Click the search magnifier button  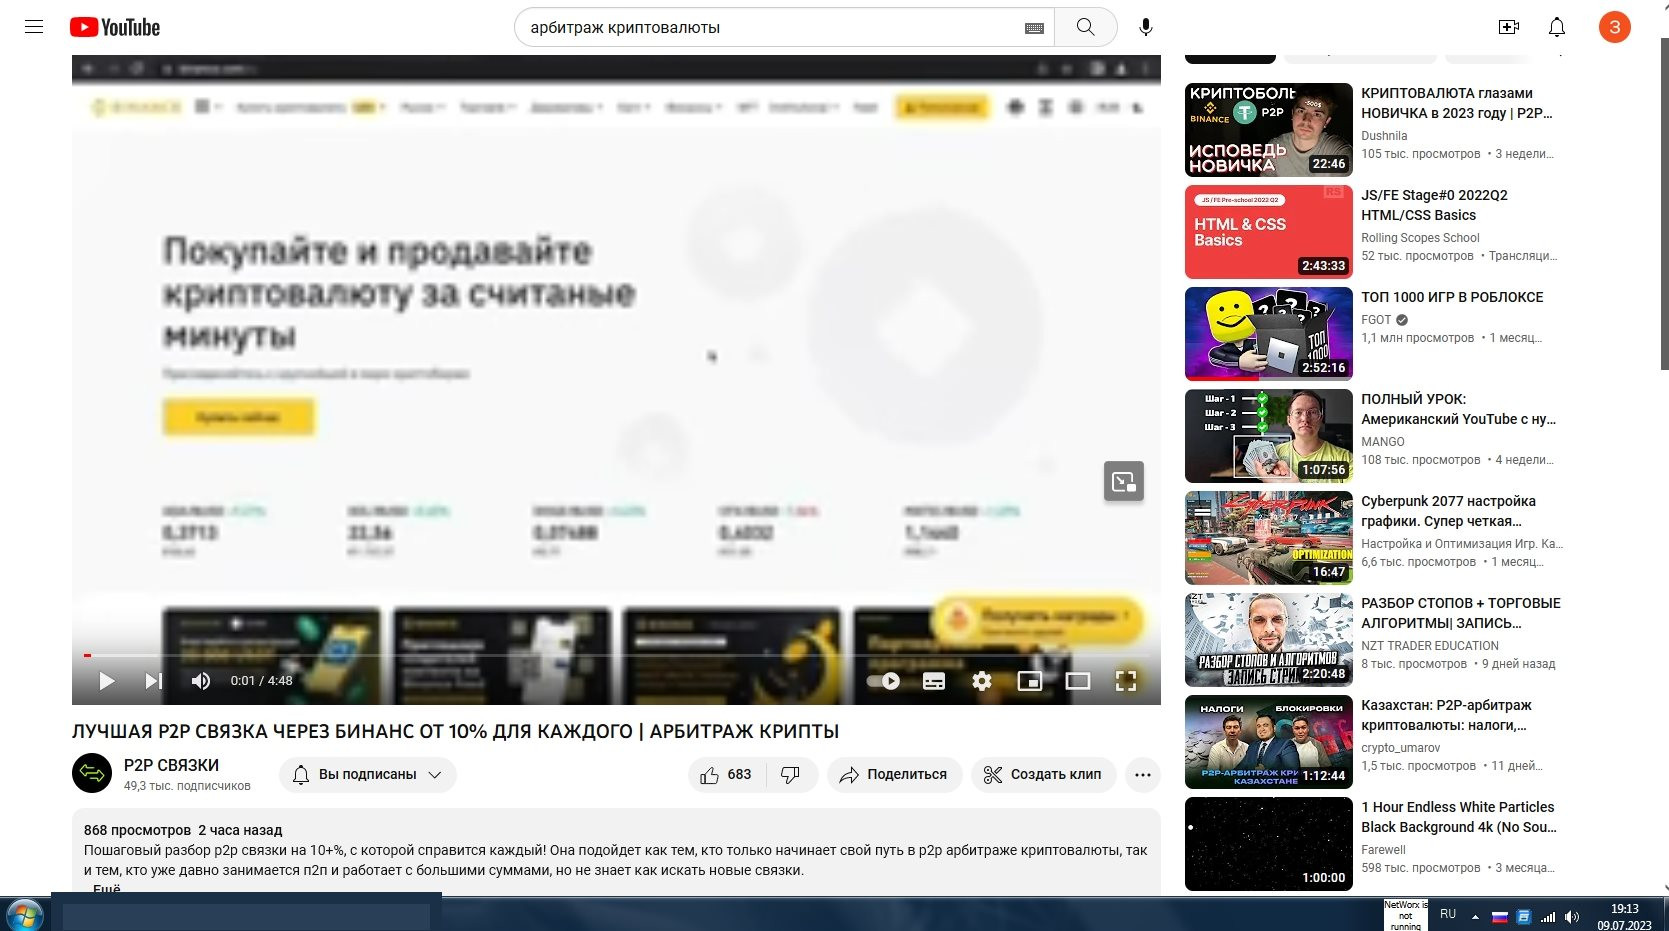click(1085, 27)
